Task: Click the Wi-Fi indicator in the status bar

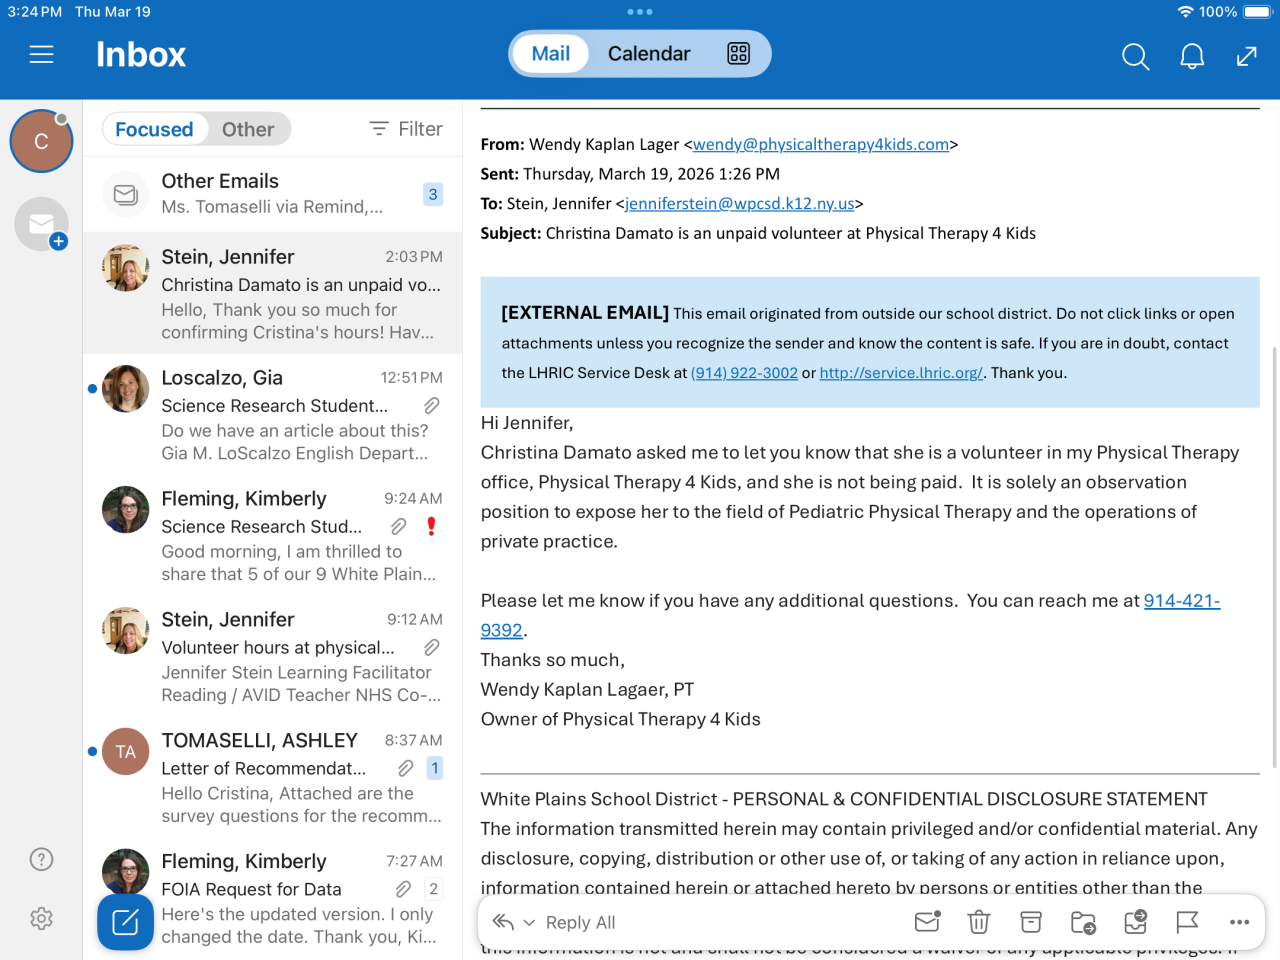Action: tap(1185, 12)
